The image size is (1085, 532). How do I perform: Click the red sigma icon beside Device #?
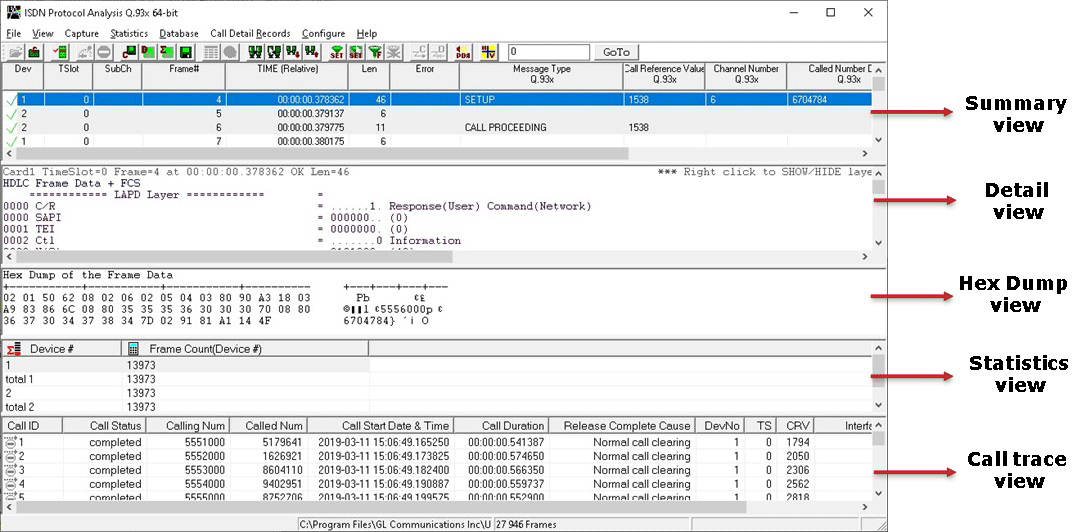(13, 349)
